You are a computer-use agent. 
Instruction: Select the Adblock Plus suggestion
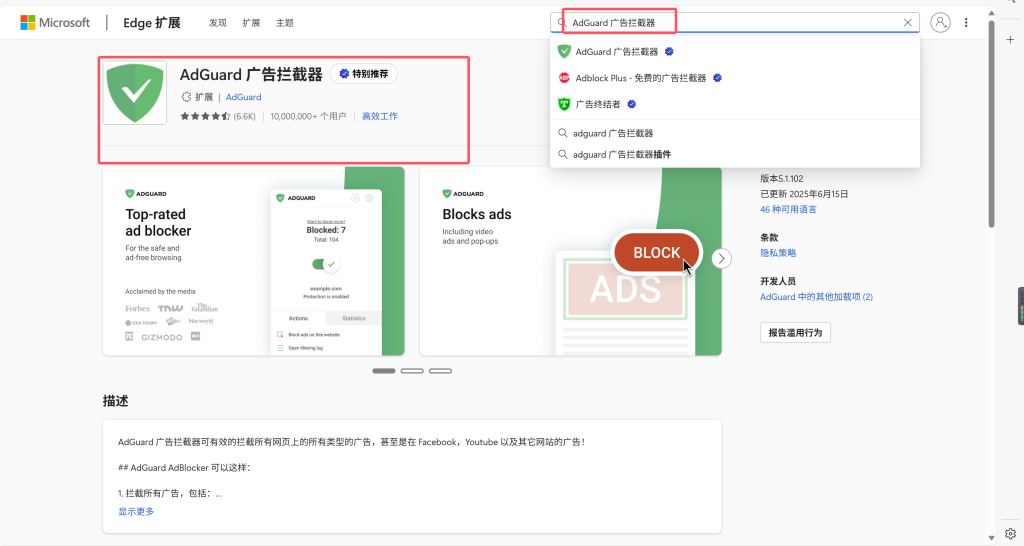coord(735,78)
